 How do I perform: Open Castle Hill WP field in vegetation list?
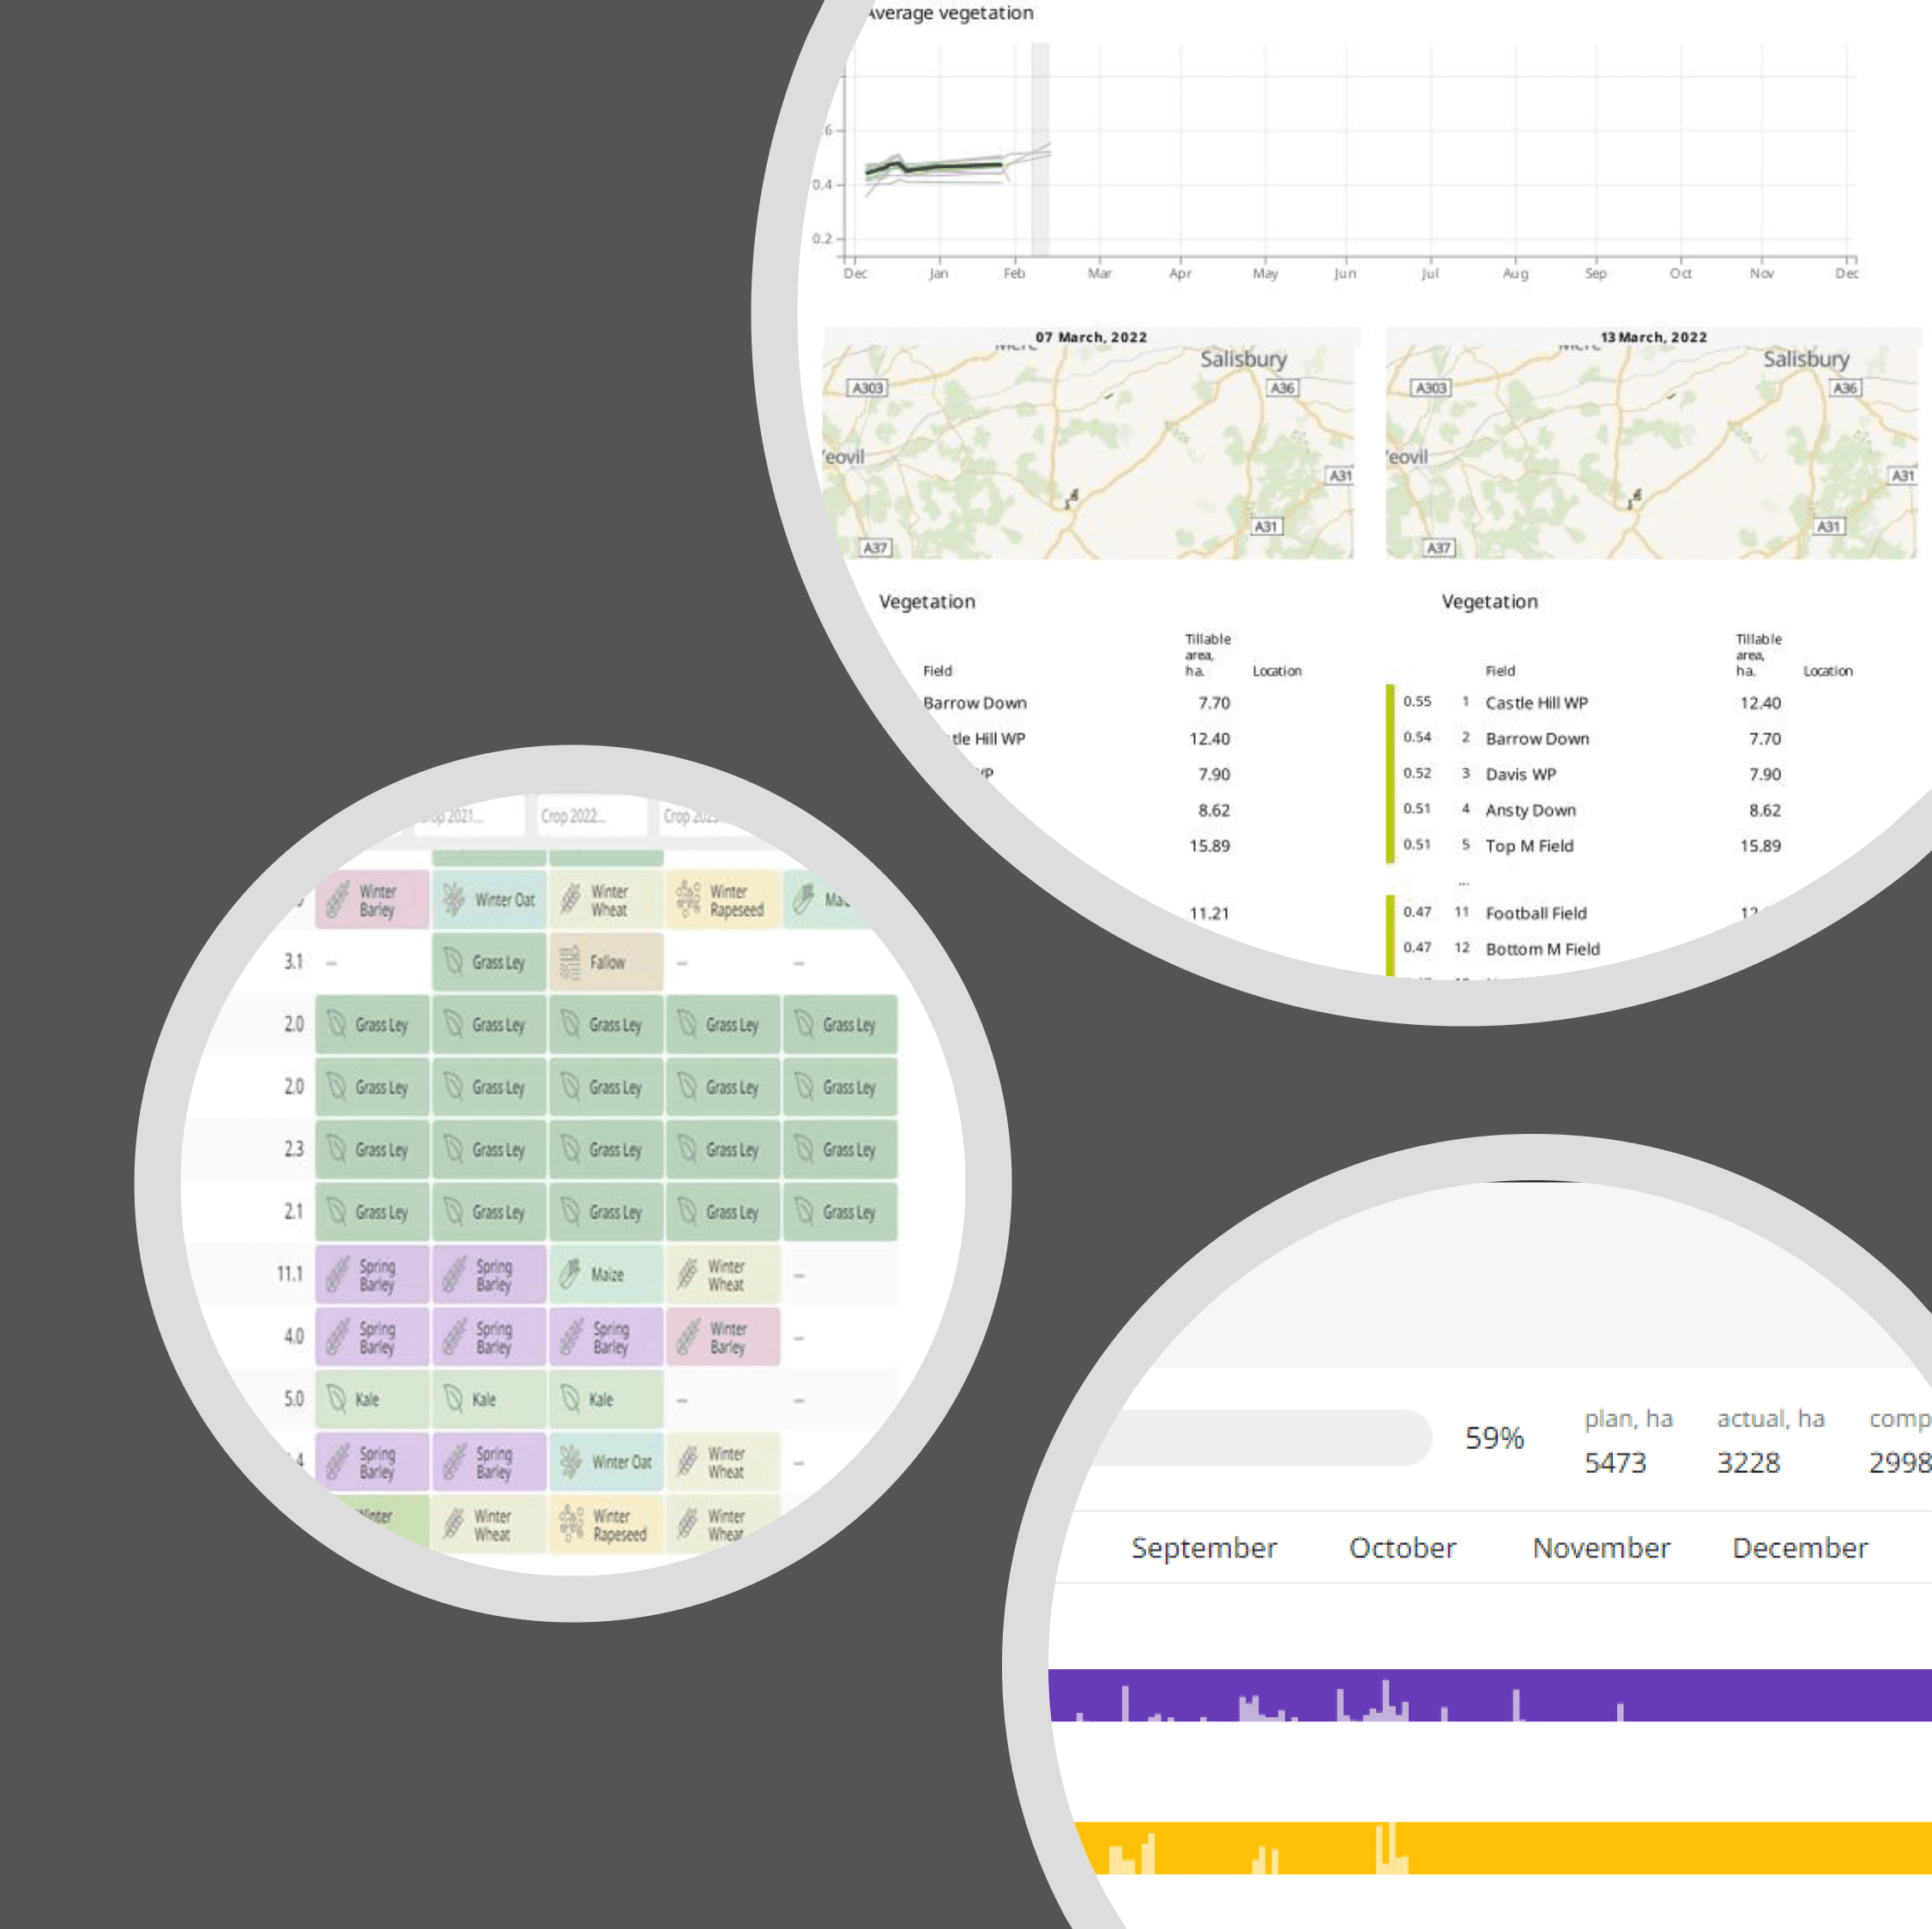coord(1536,703)
